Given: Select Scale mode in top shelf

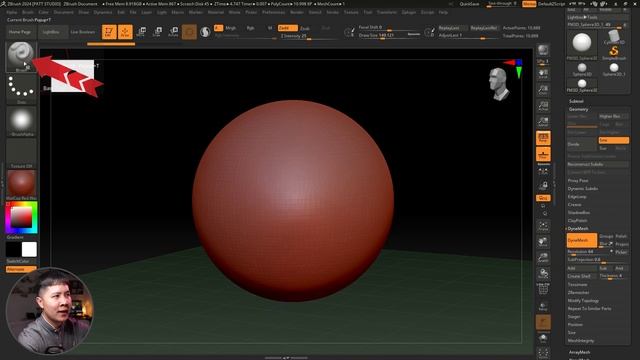Looking at the screenshot, I should click(157, 31).
